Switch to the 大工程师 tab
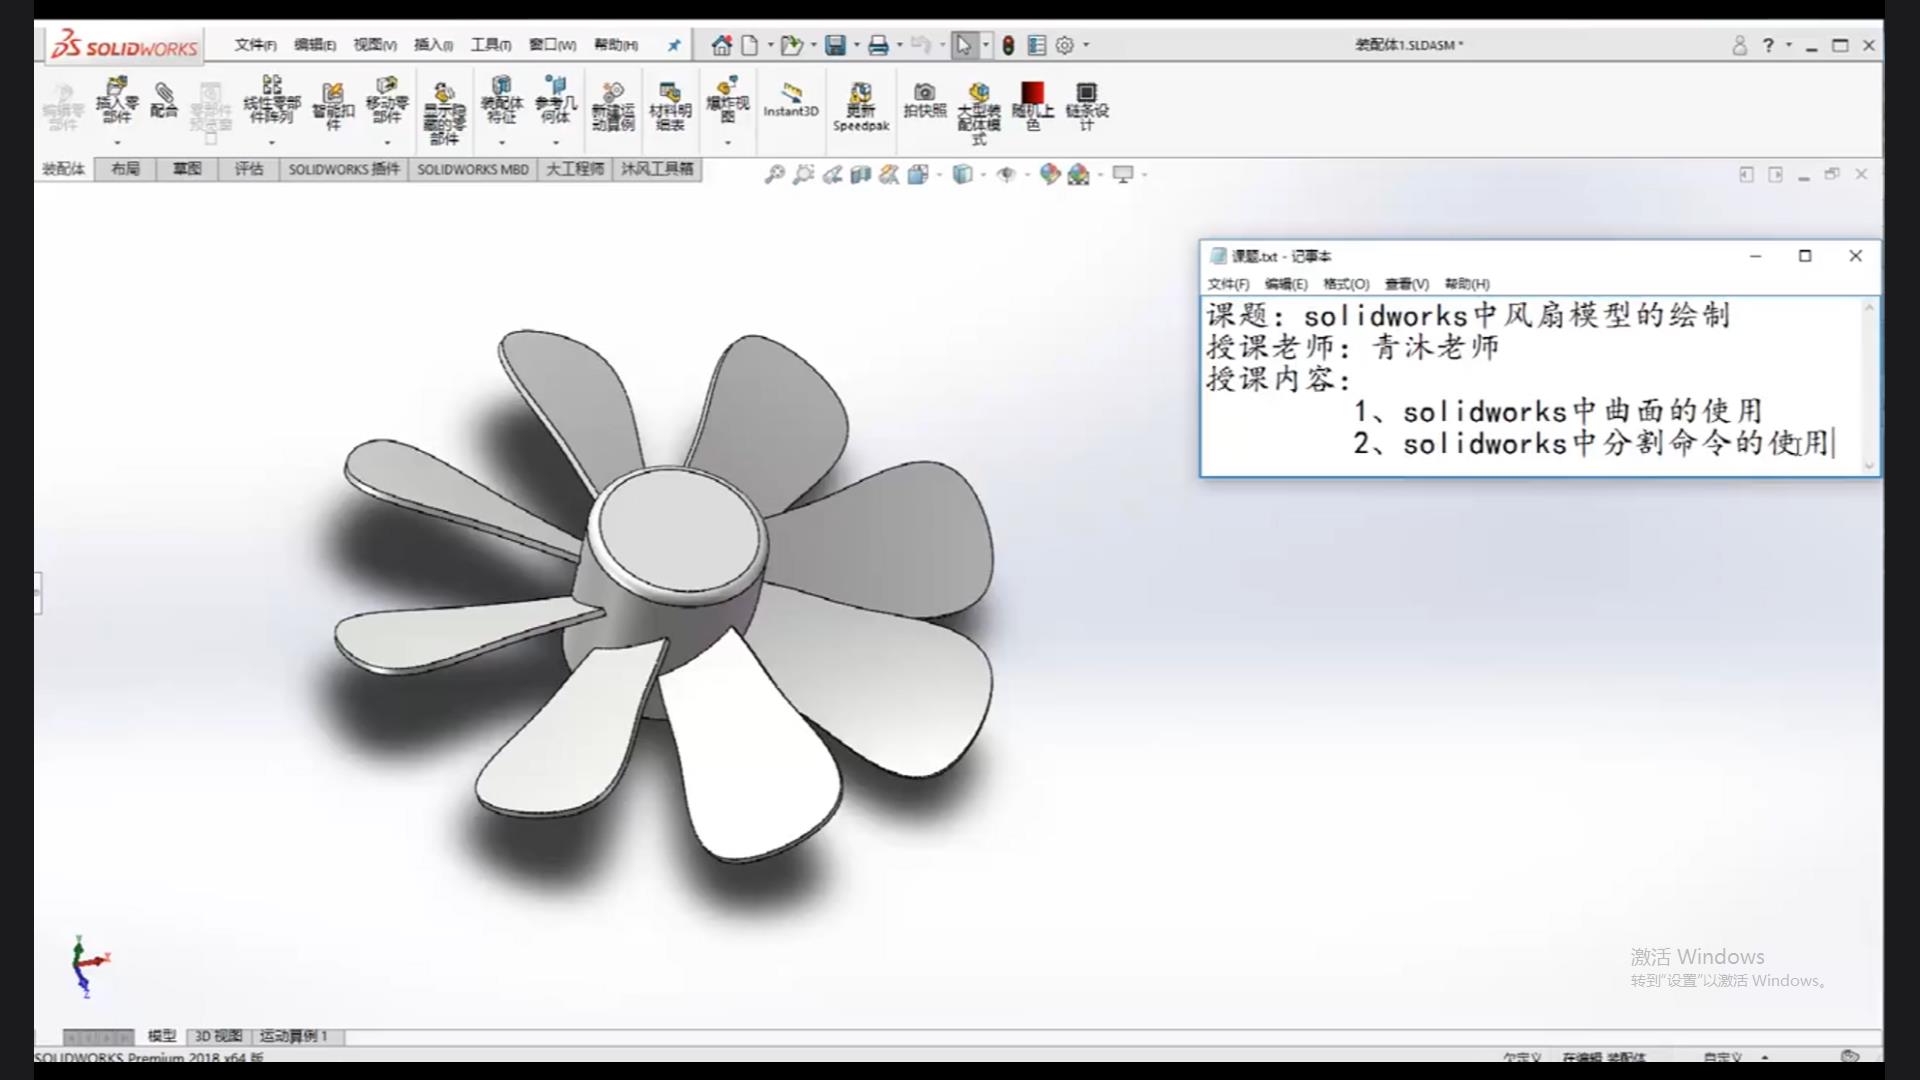Screen dimensions: 1920x1080 pyautogui.click(x=575, y=169)
